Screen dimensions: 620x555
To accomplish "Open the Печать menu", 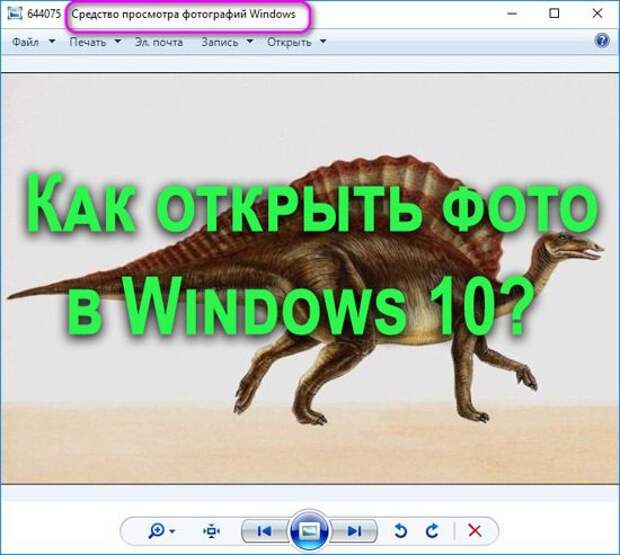I will pyautogui.click(x=88, y=42).
